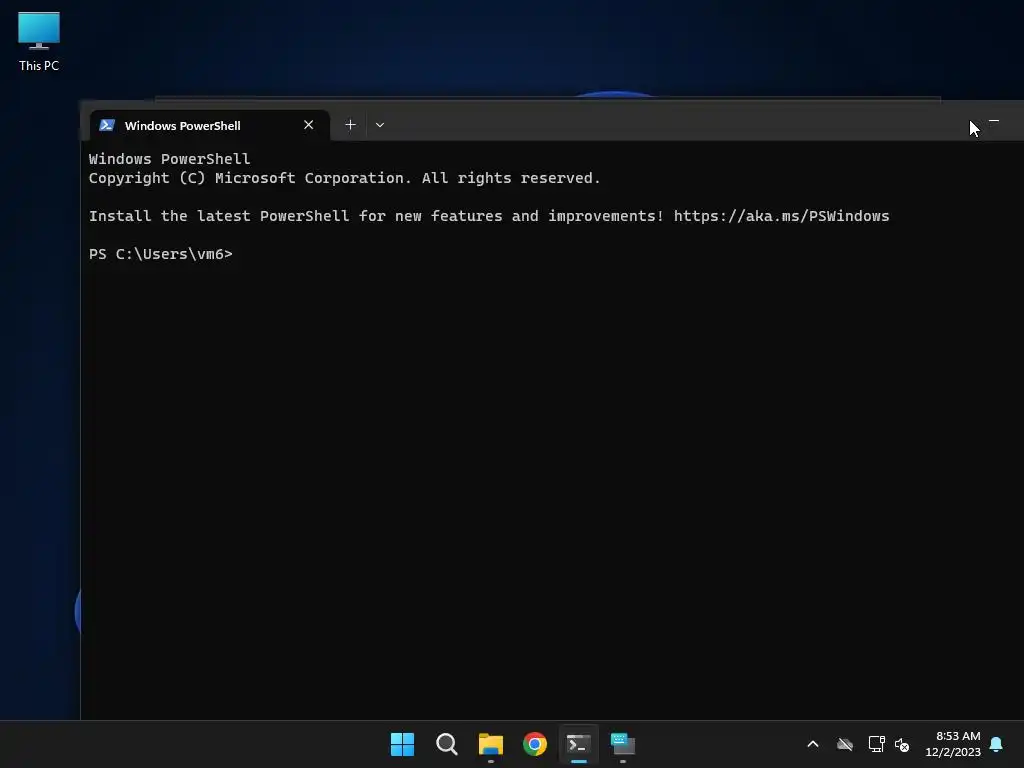This screenshot has height=768, width=1024.
Task: Click the muted volume tray icon
Action: [902, 744]
